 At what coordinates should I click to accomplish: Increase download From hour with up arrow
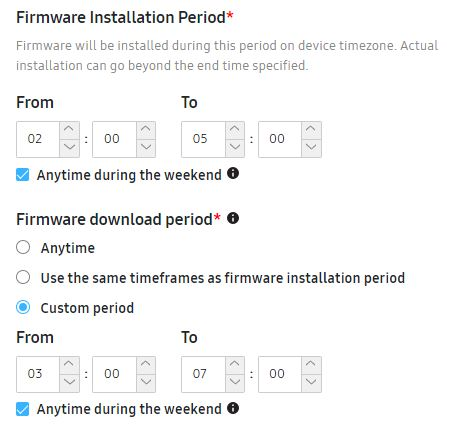[69, 365]
